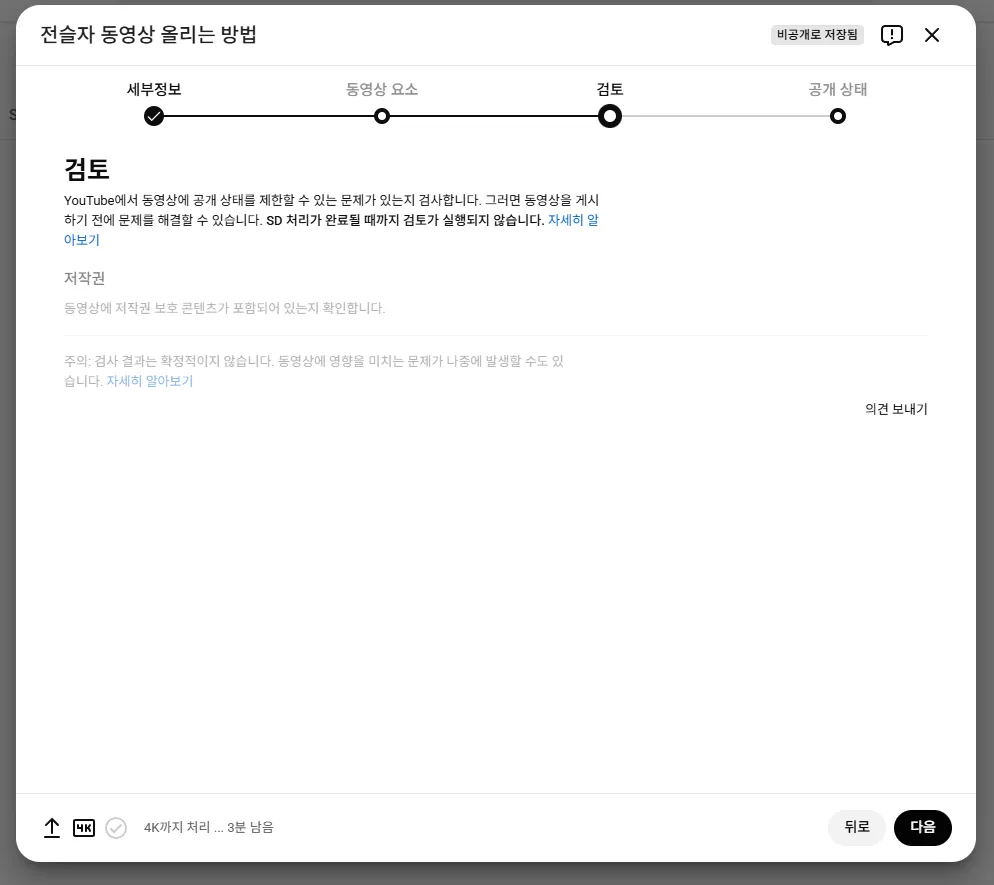This screenshot has width=994, height=885.
Task: Click the checks complete checkmark icon
Action: 116,828
